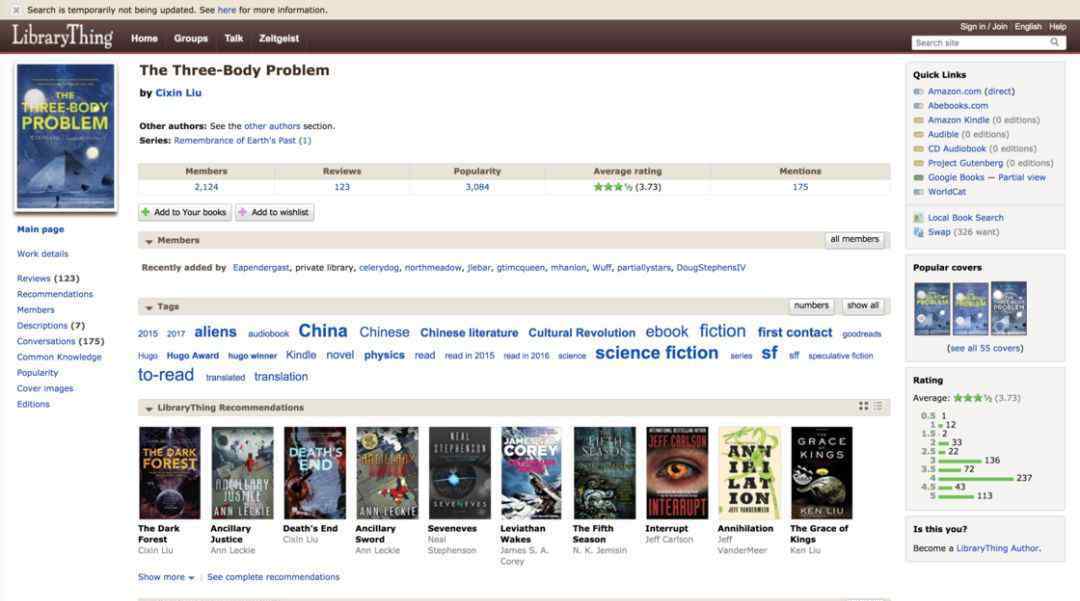Open the Home menu
Viewport: 1080px width, 601px height.
tap(145, 39)
